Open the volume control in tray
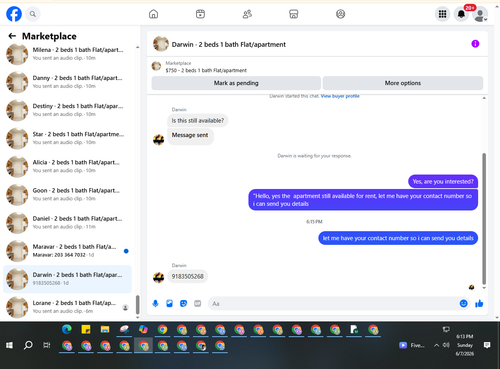 (x=446, y=345)
